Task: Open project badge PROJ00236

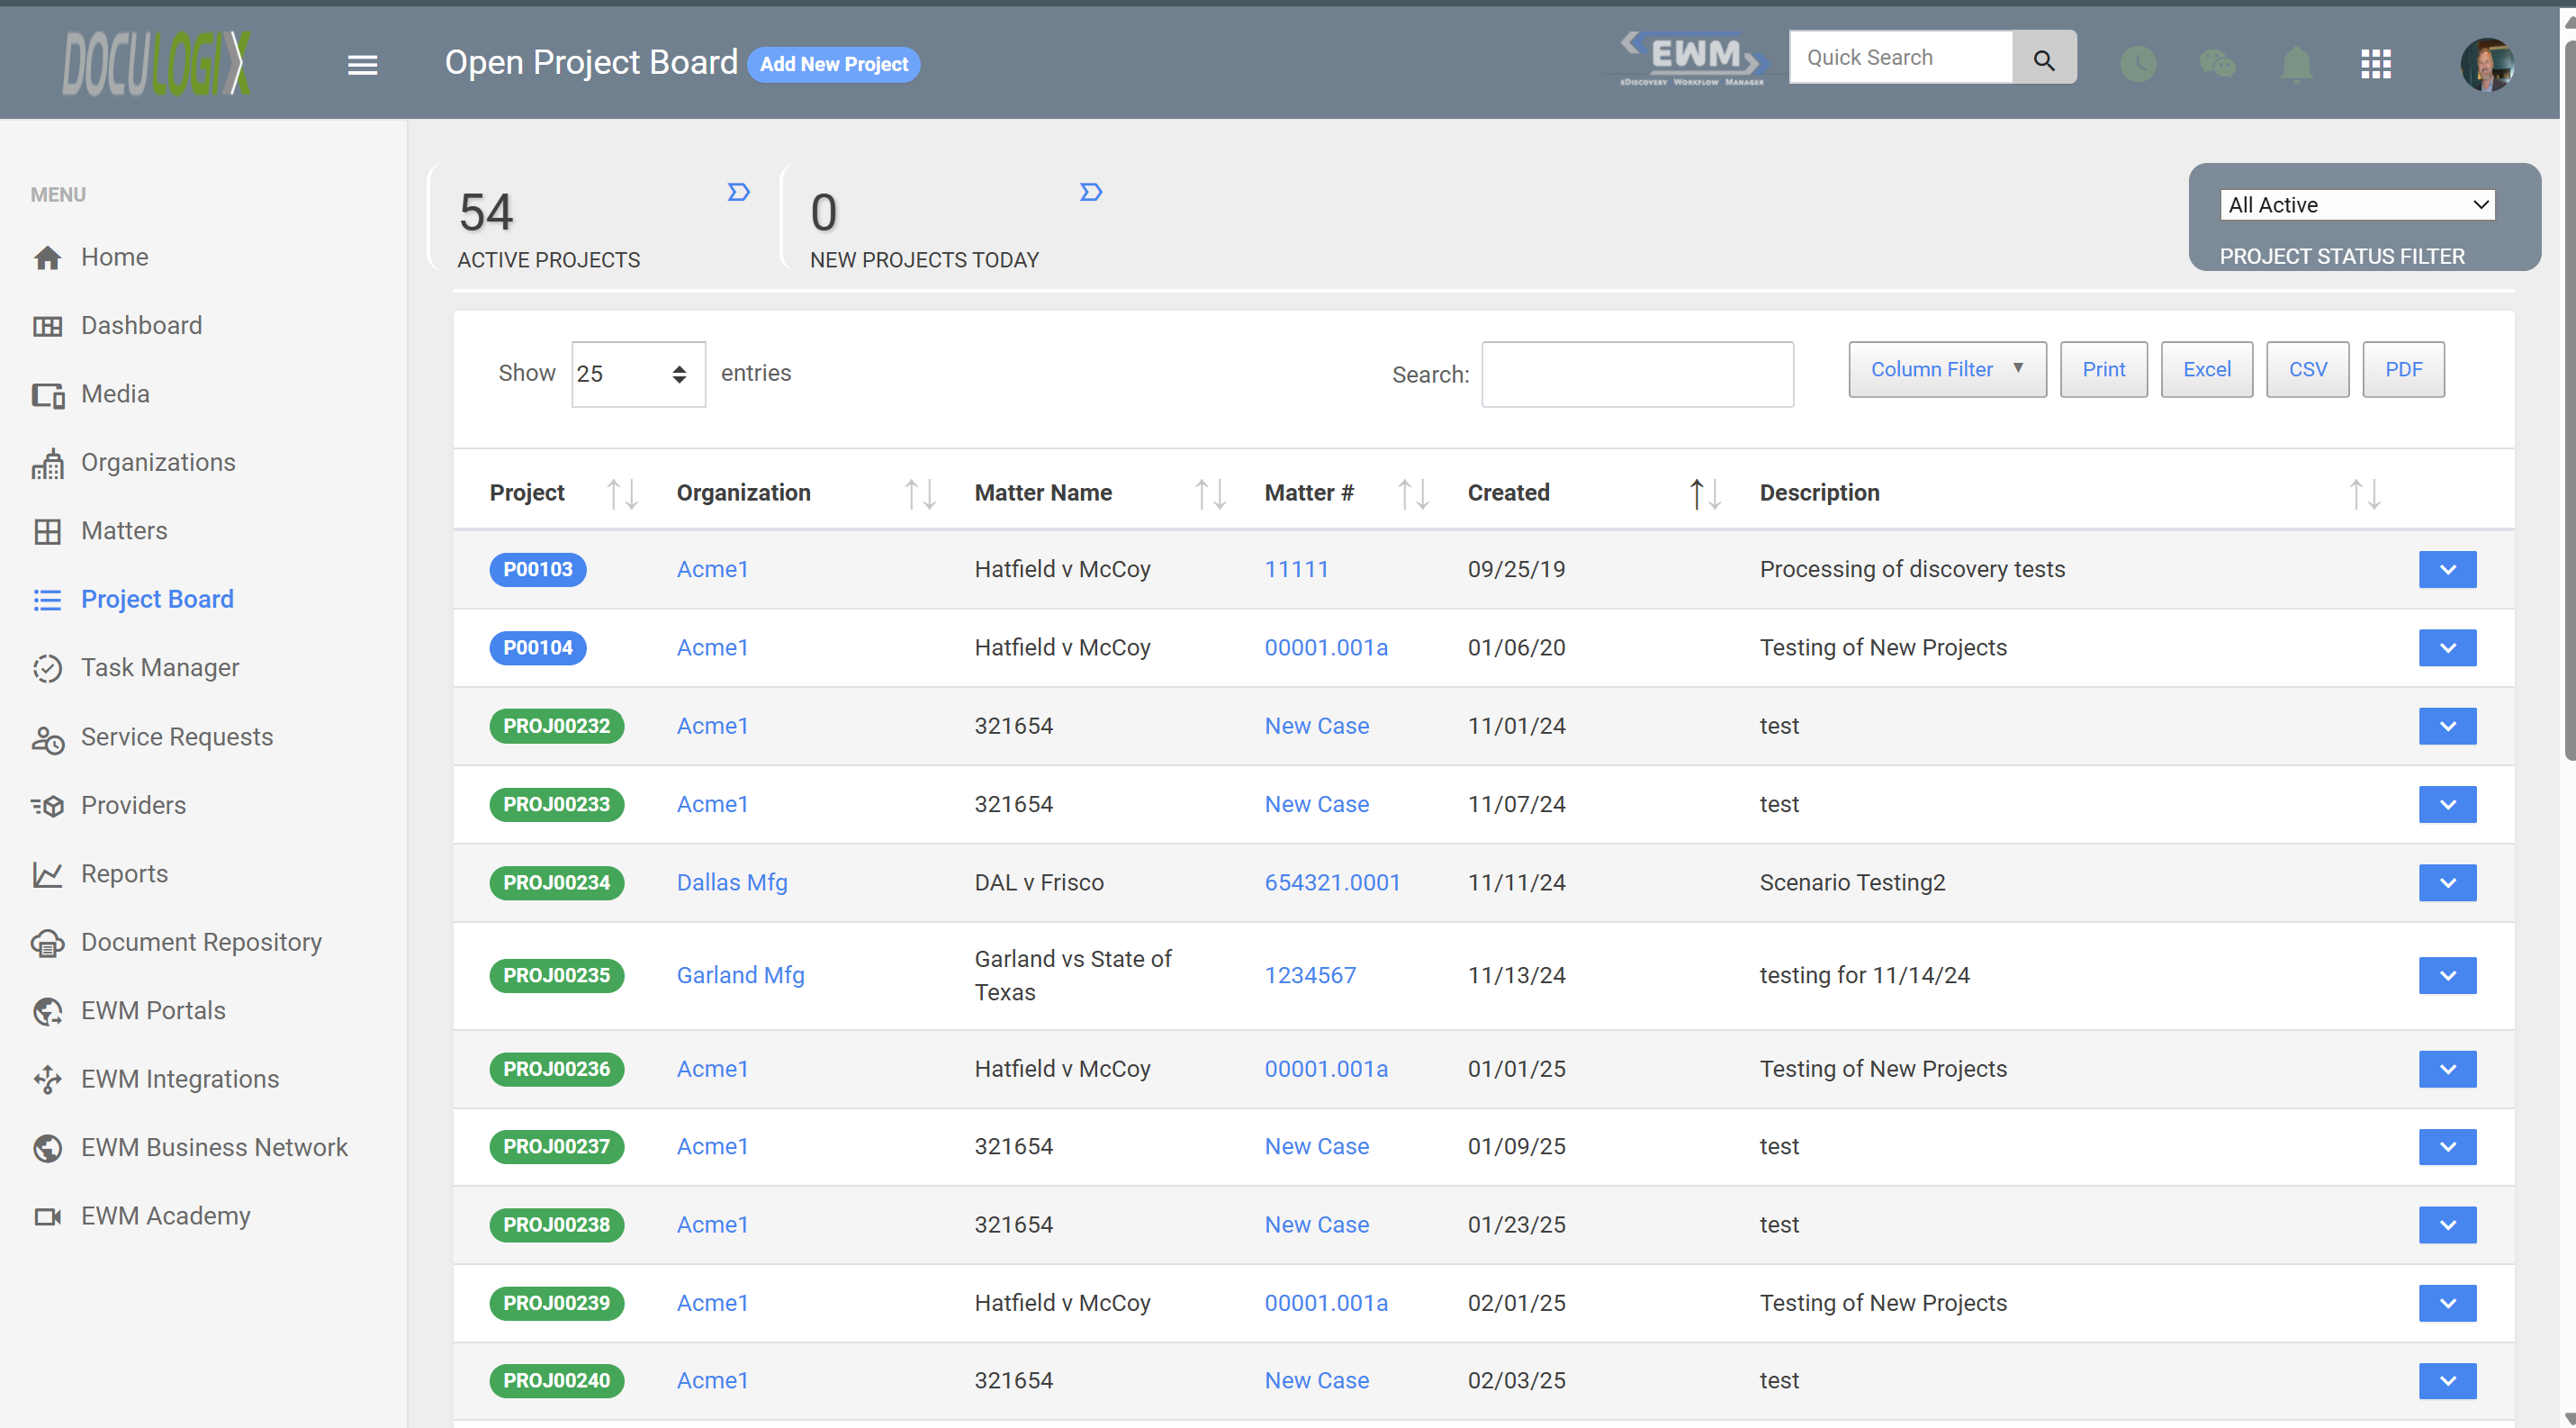Action: pyautogui.click(x=556, y=1069)
